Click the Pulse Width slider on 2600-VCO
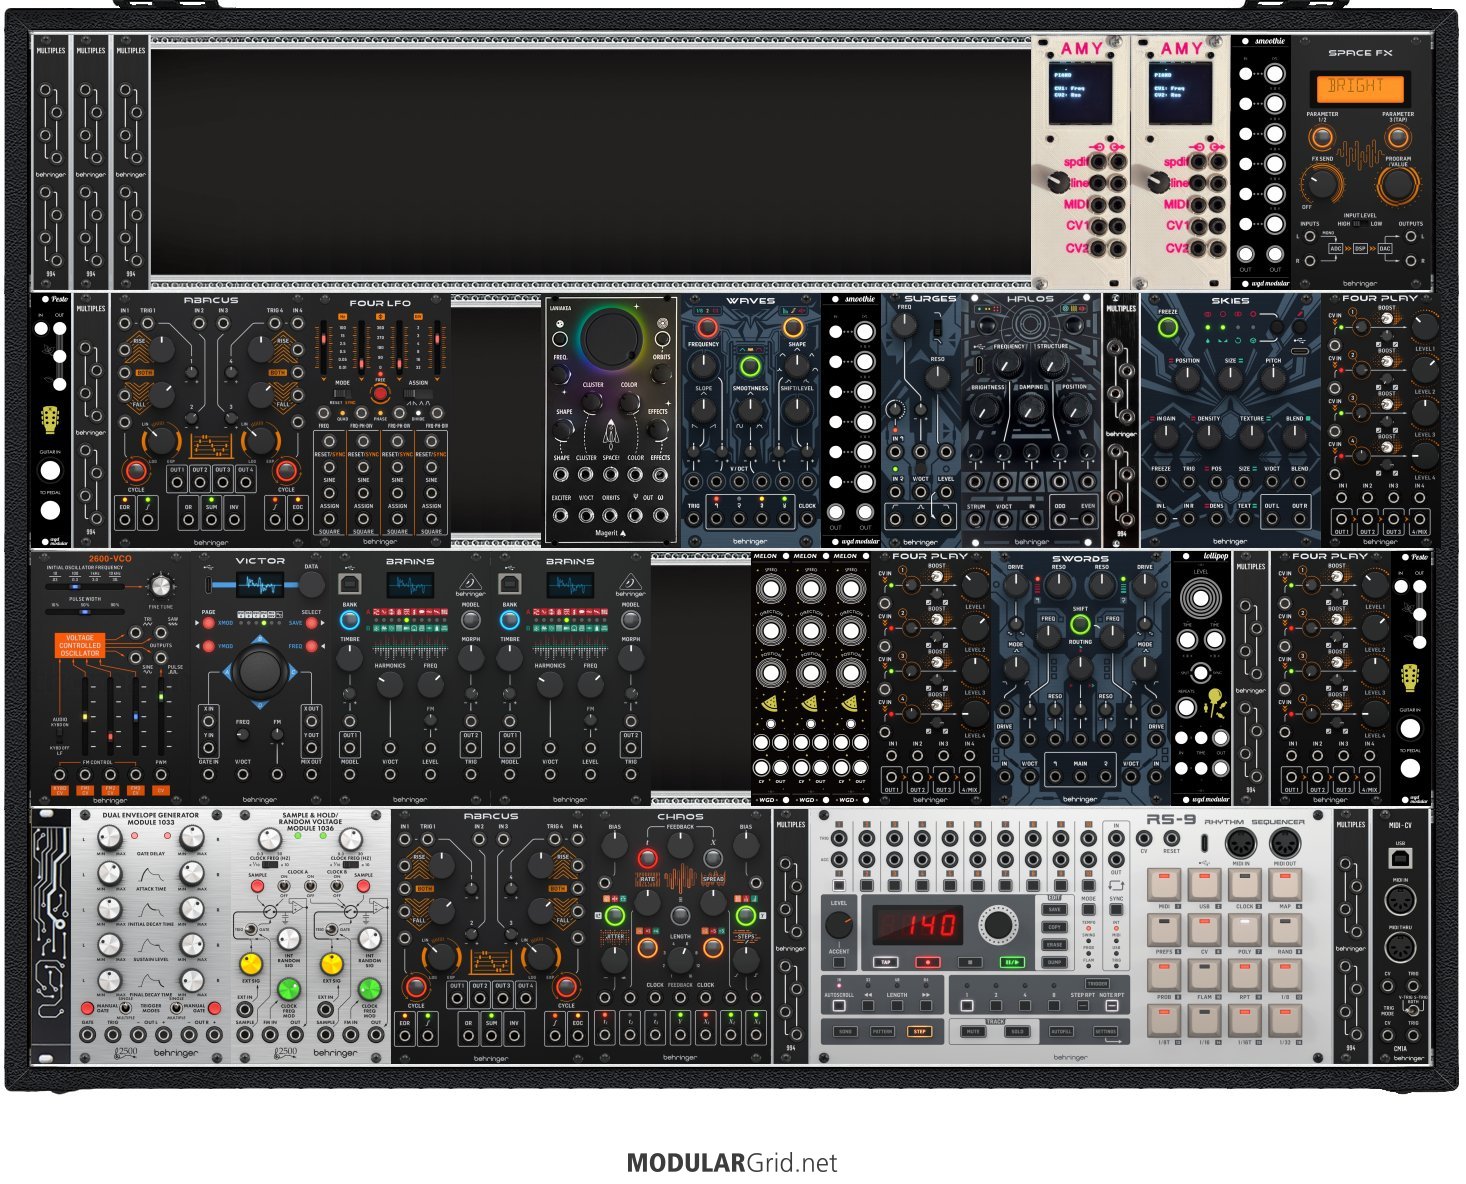This screenshot has width=1466, height=1184. (85, 612)
